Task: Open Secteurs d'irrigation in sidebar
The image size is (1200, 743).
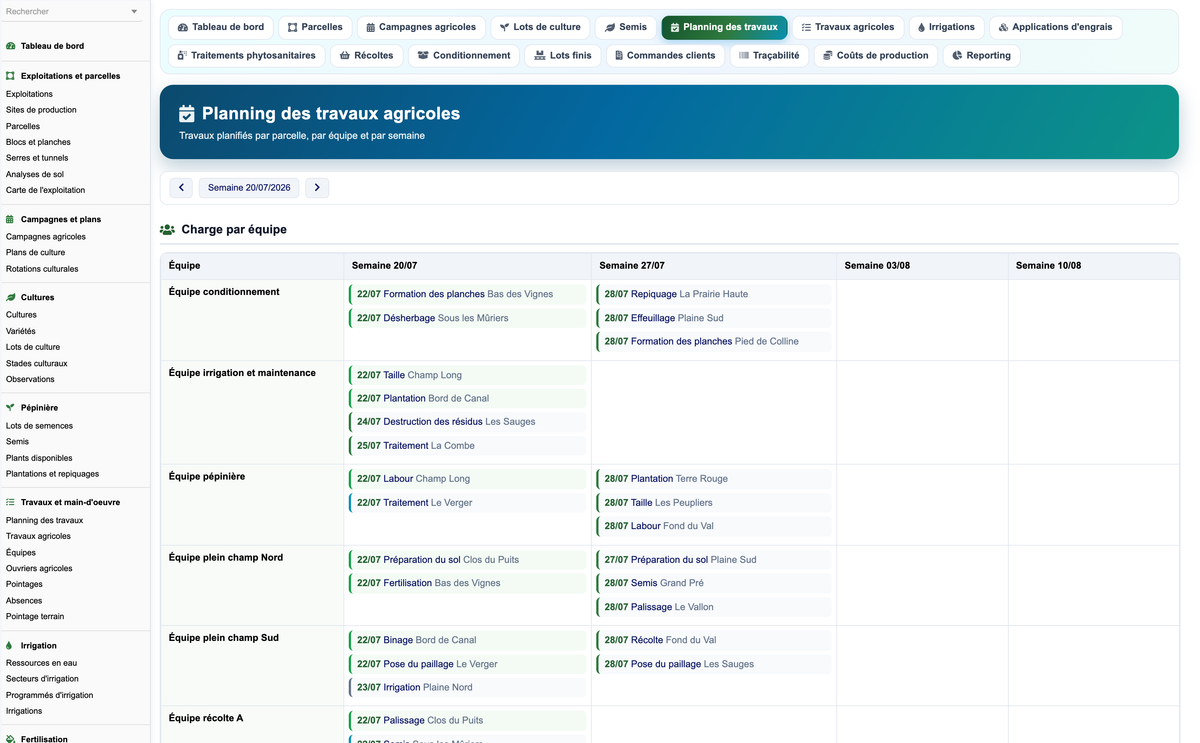Action: tap(42, 679)
